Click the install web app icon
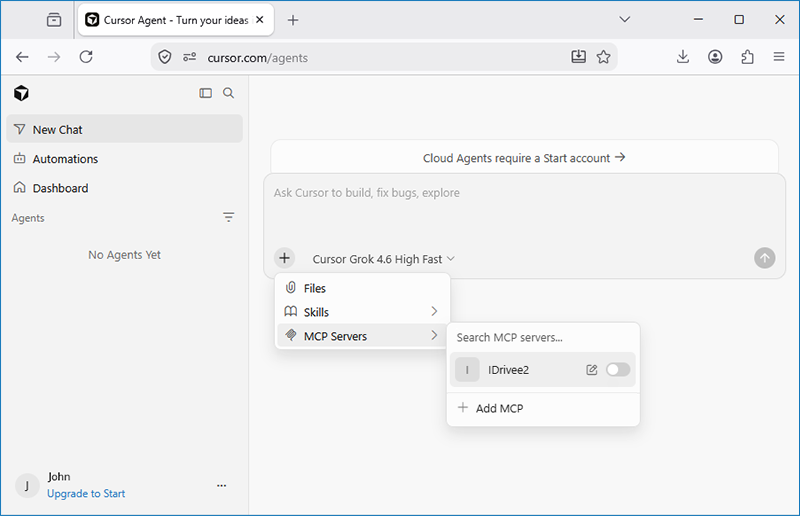 578,57
